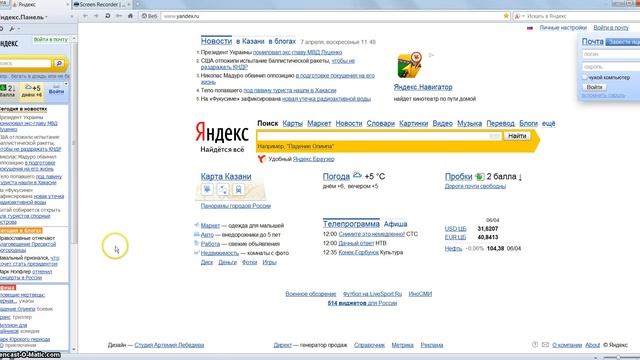
Task: Open the Yandex Navigator app icon
Action: [410, 65]
